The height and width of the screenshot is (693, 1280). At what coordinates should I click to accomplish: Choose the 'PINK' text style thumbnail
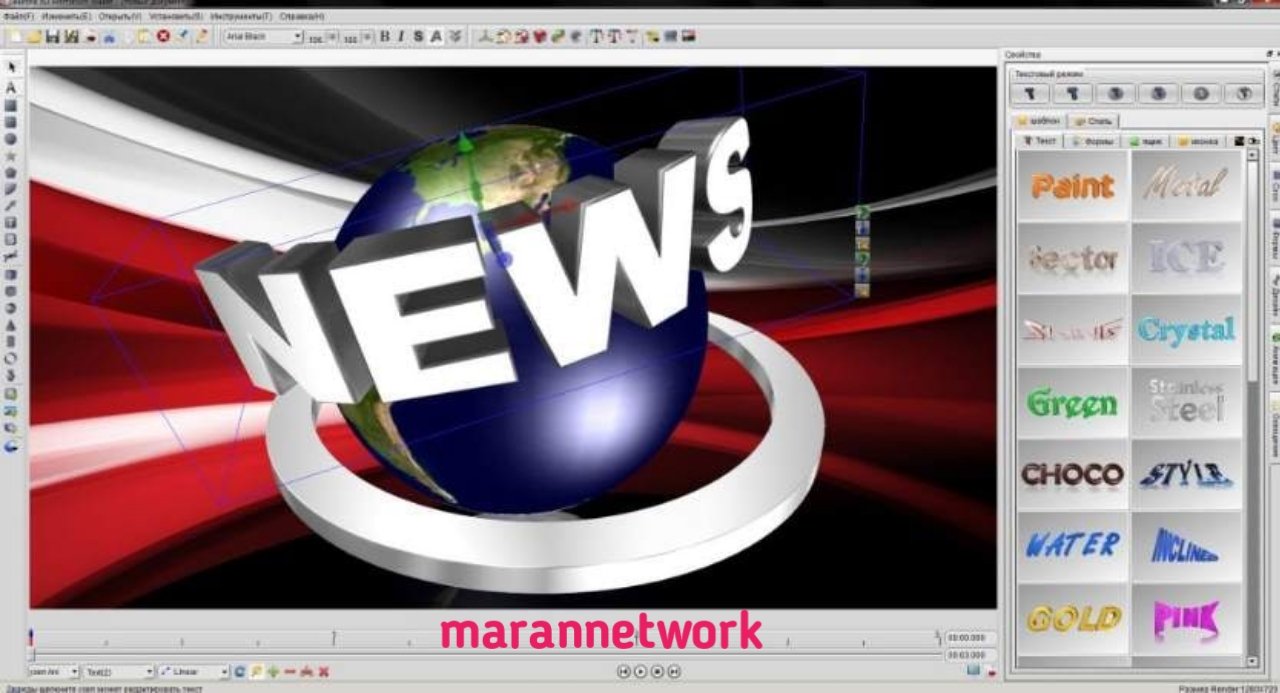(x=1186, y=618)
